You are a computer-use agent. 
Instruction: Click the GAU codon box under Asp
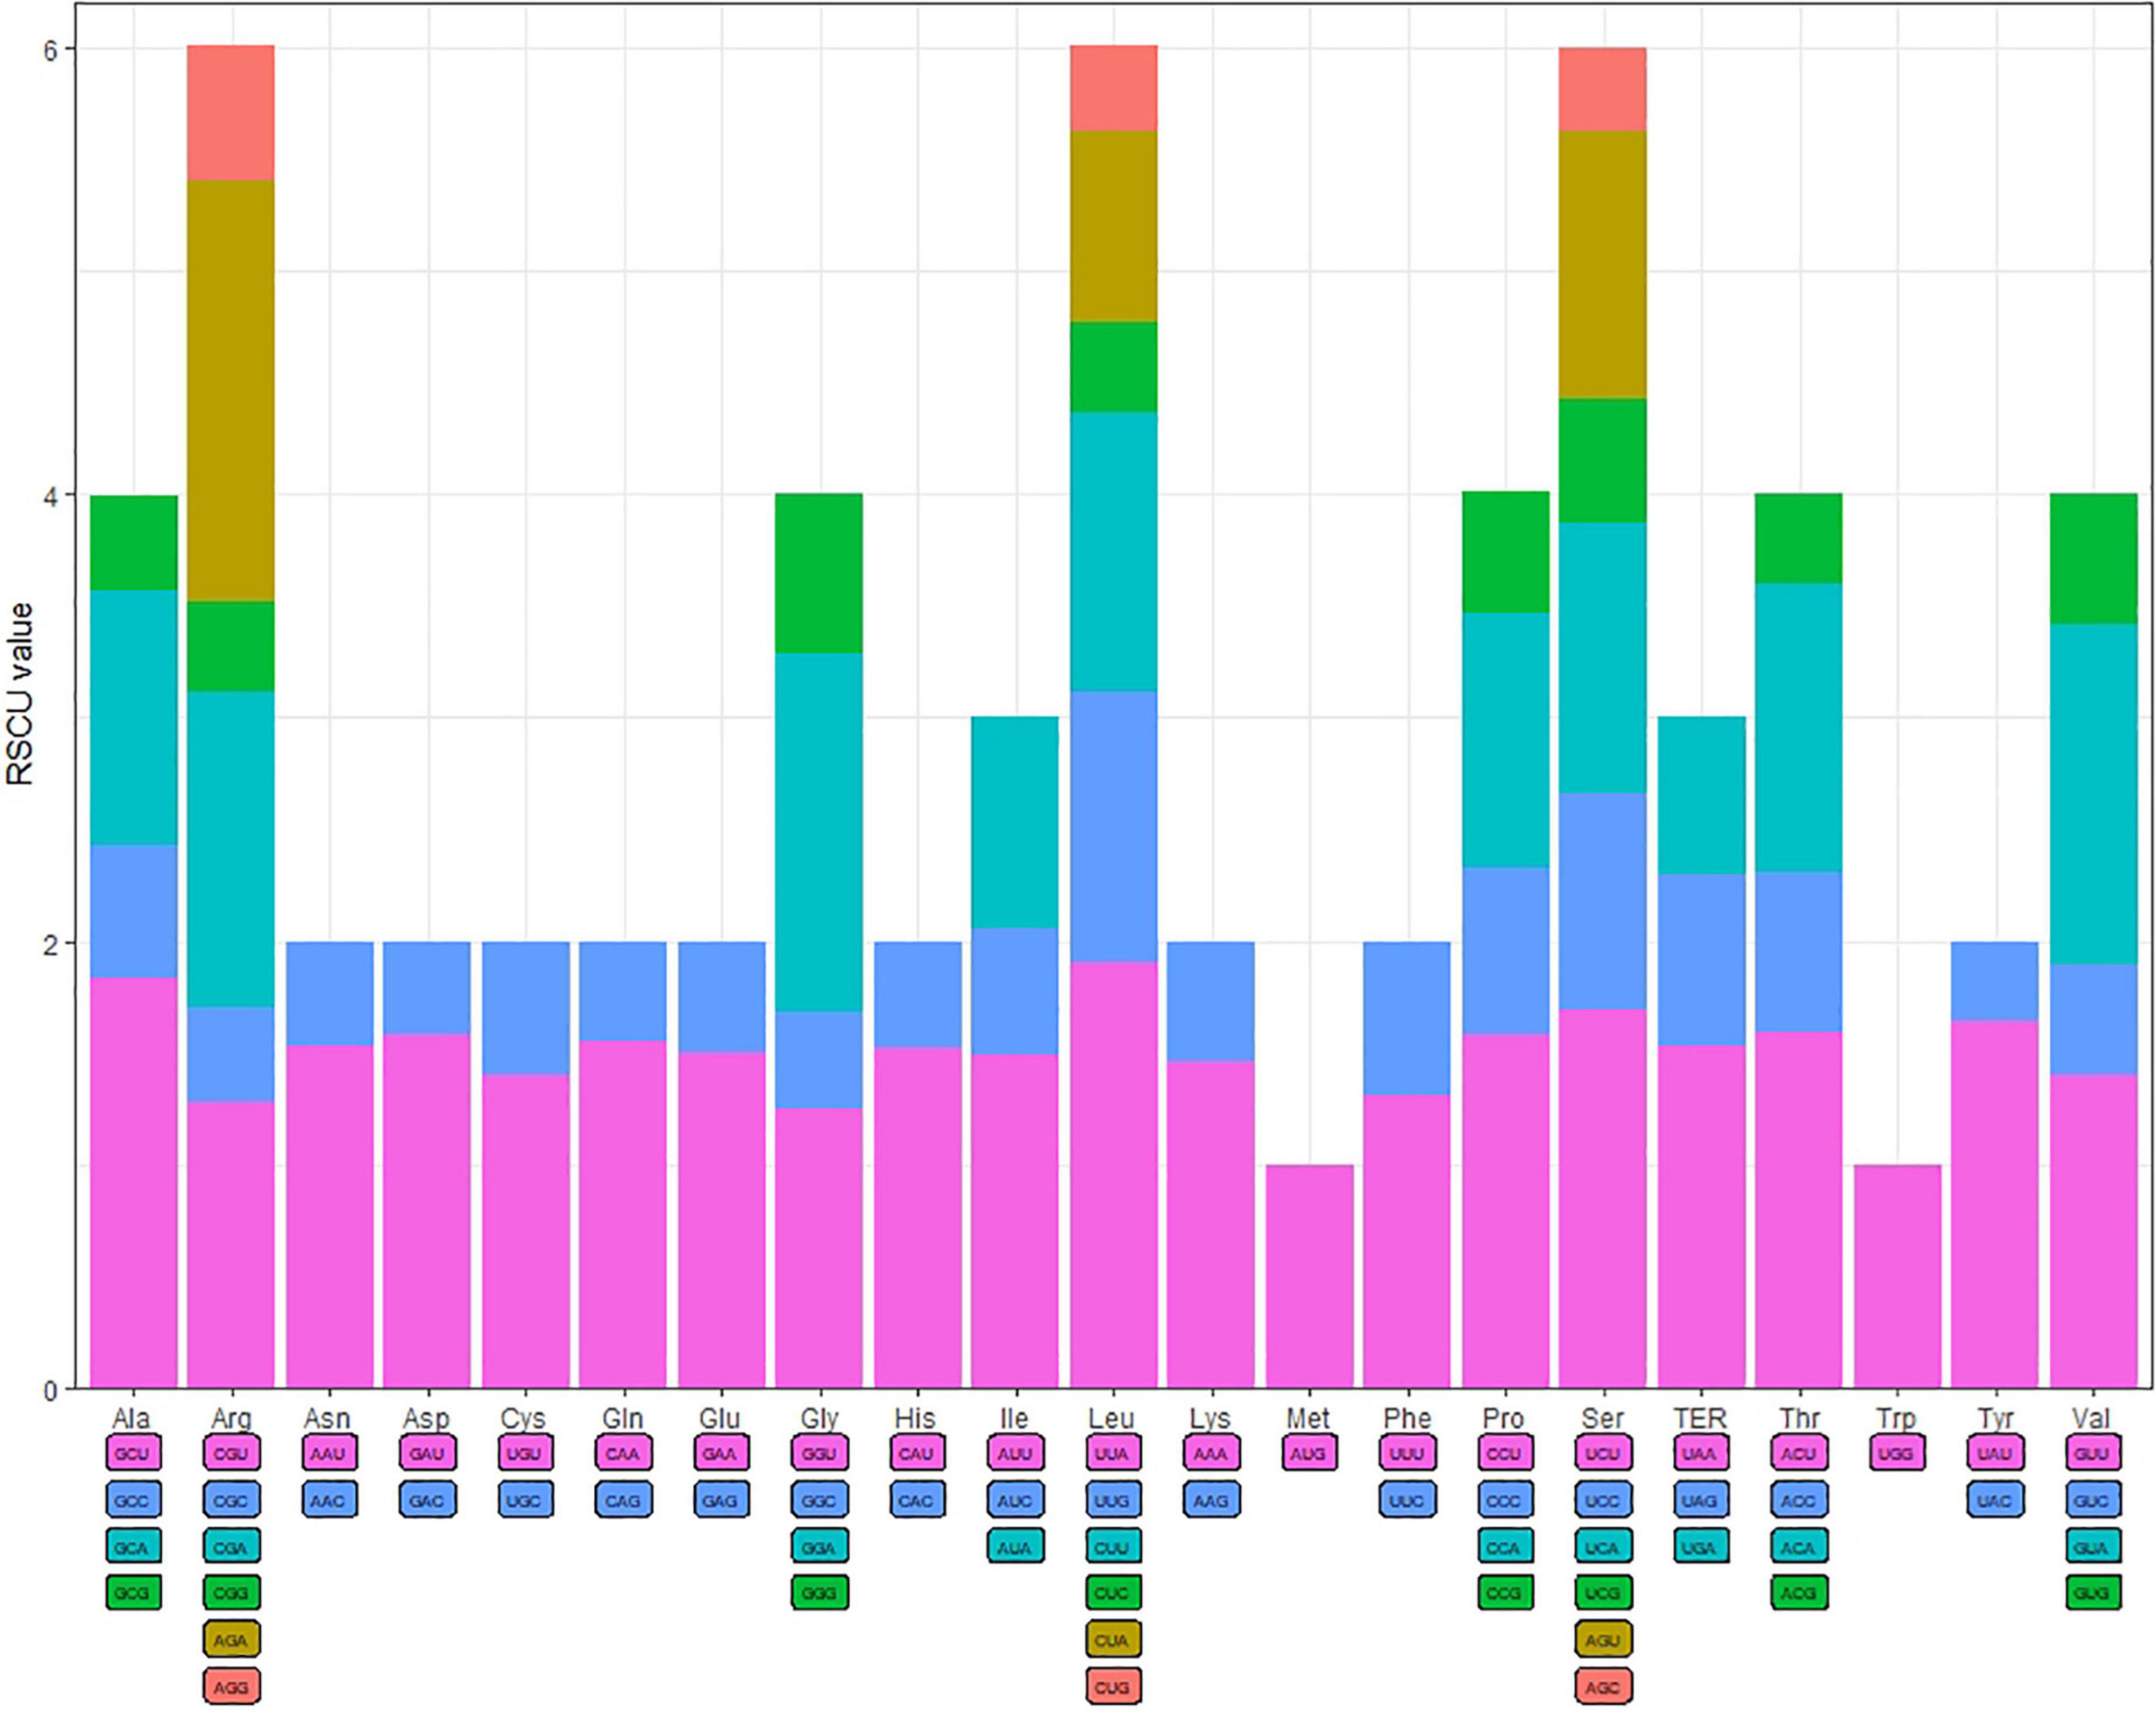[x=427, y=1453]
